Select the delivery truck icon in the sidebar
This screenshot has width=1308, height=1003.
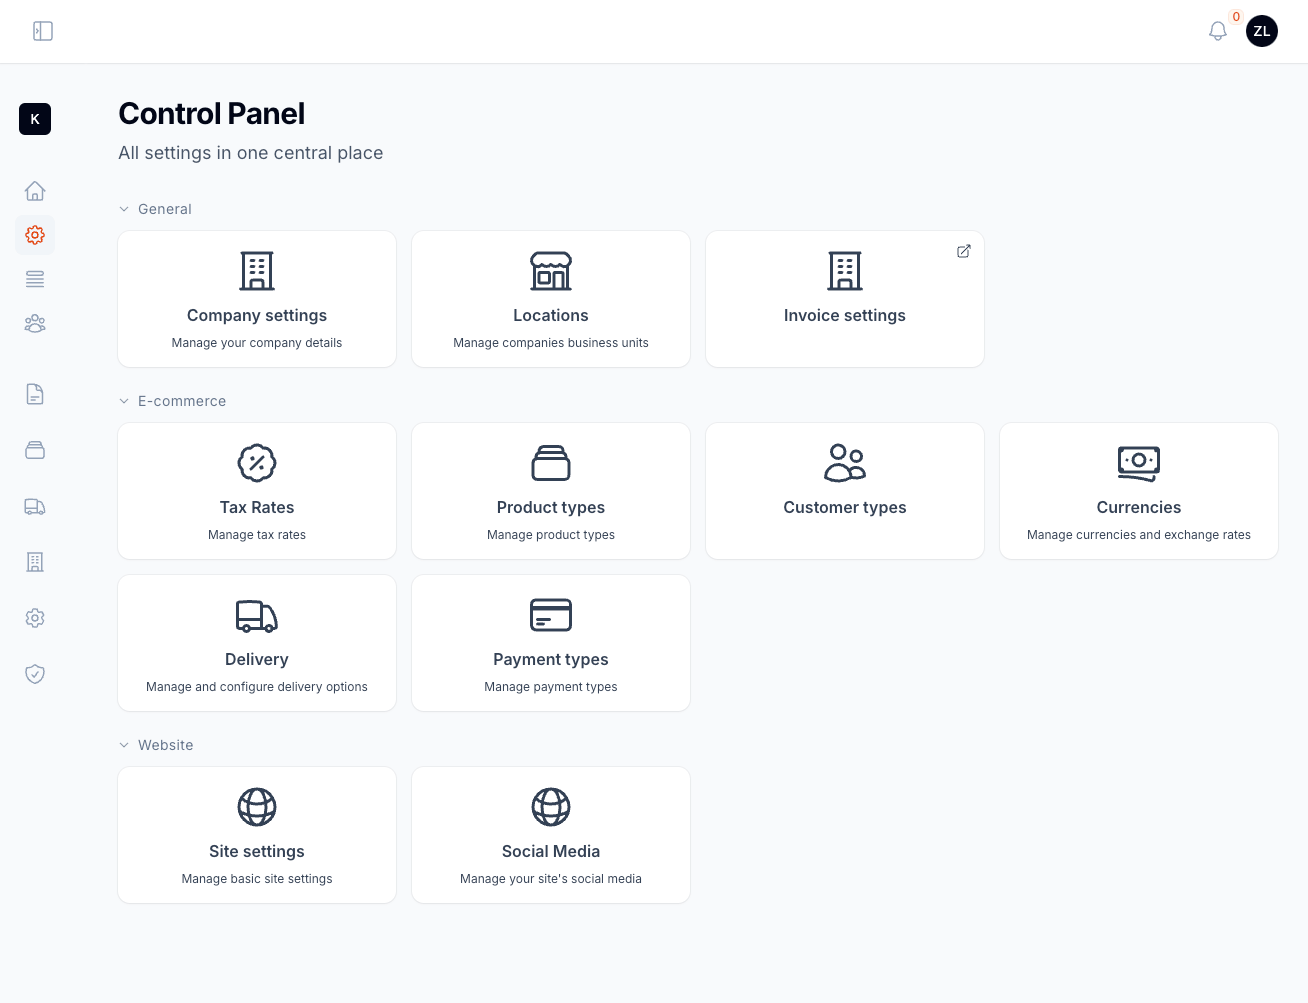tap(35, 506)
